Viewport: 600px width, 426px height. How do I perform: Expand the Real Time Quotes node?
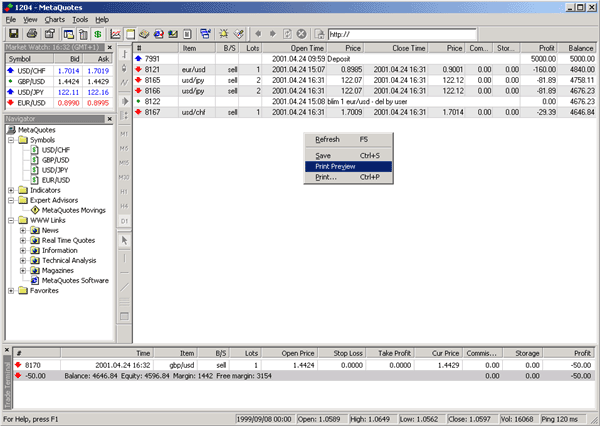pyautogui.click(x=23, y=240)
